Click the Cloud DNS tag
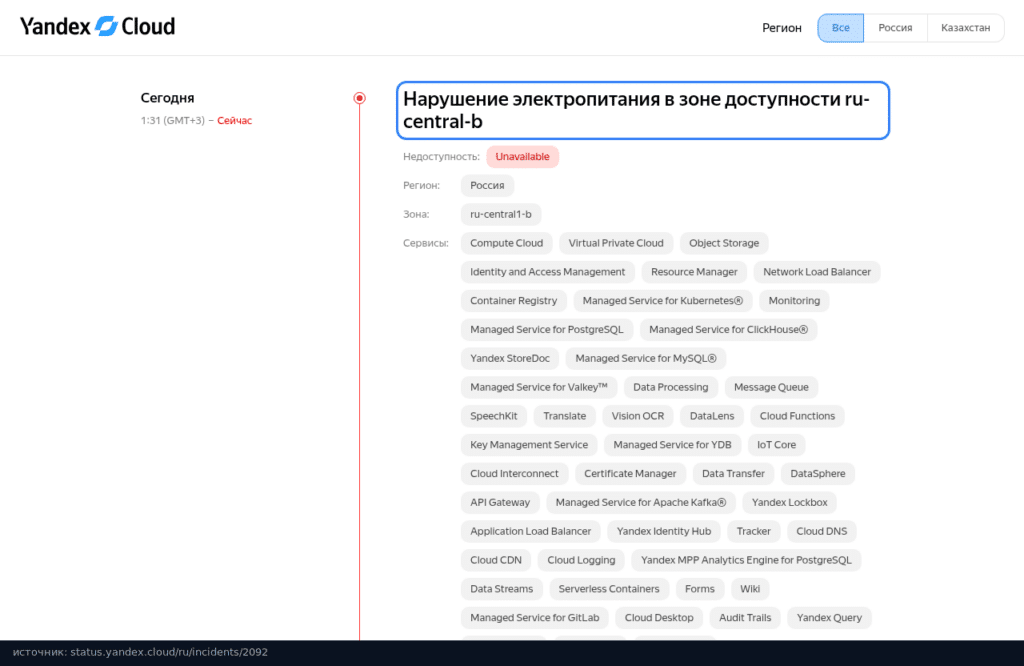1024x666 pixels. pos(822,530)
